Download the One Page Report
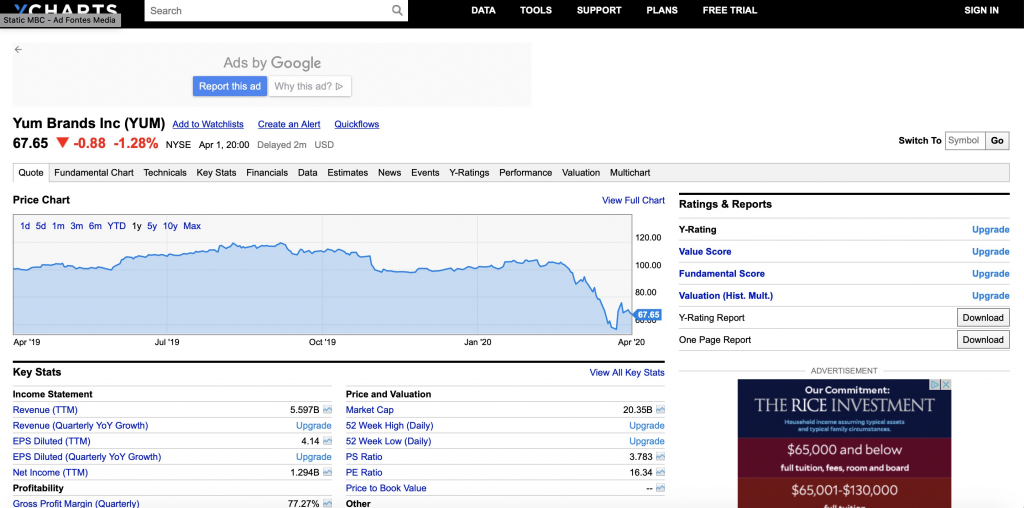The image size is (1024, 508). (983, 340)
